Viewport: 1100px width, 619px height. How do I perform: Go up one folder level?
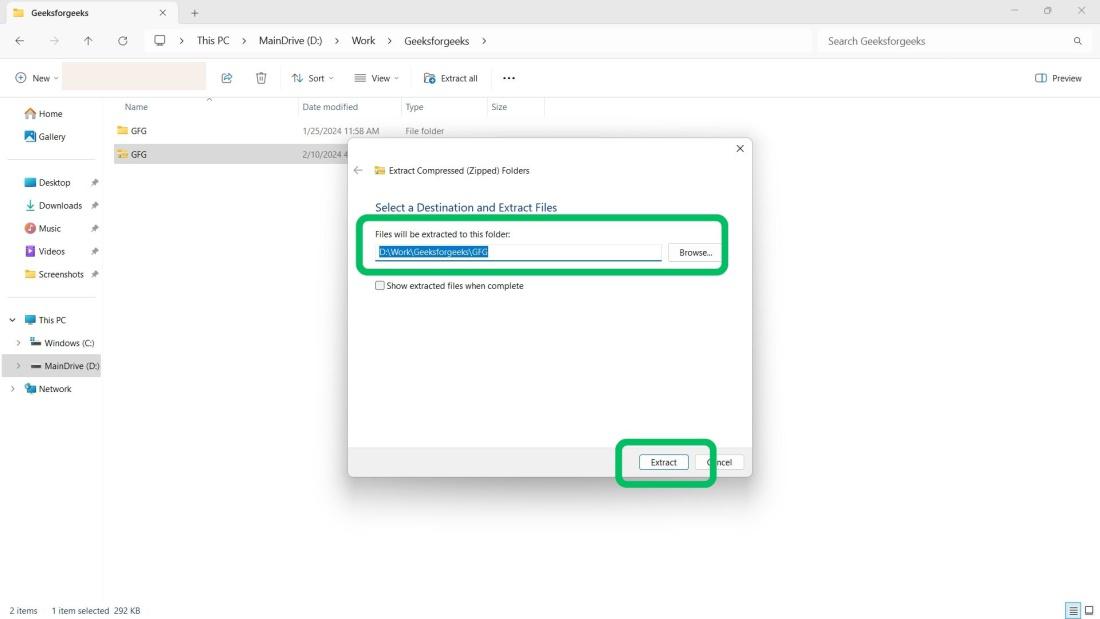(88, 41)
